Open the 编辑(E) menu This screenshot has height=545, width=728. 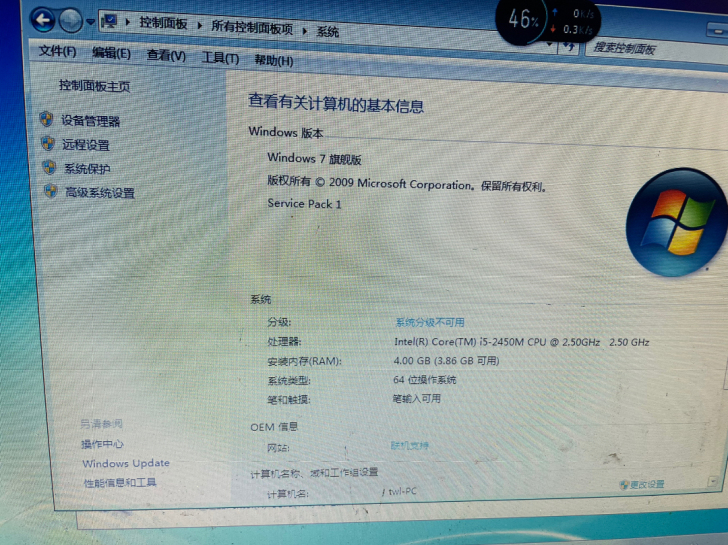coord(111,53)
